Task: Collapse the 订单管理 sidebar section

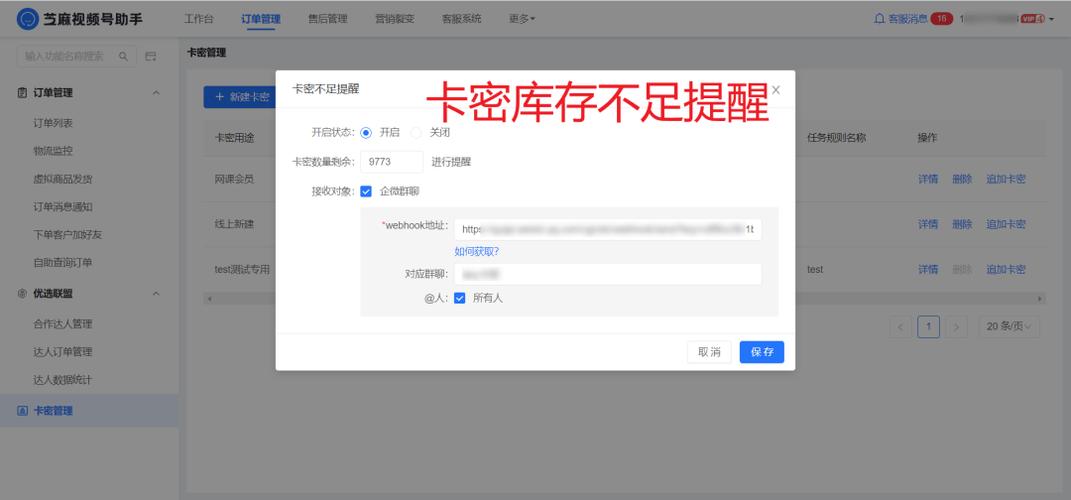Action: coord(155,93)
